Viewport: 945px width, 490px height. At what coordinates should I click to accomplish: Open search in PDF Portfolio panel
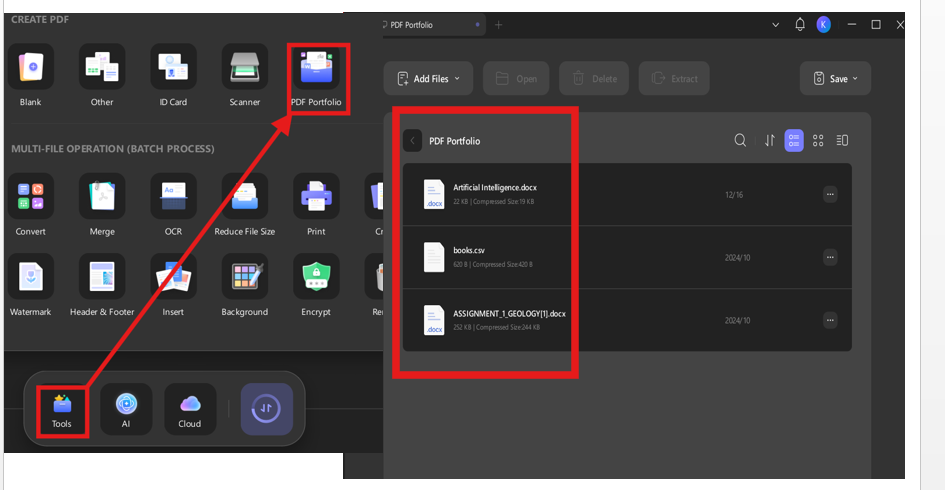coord(740,140)
